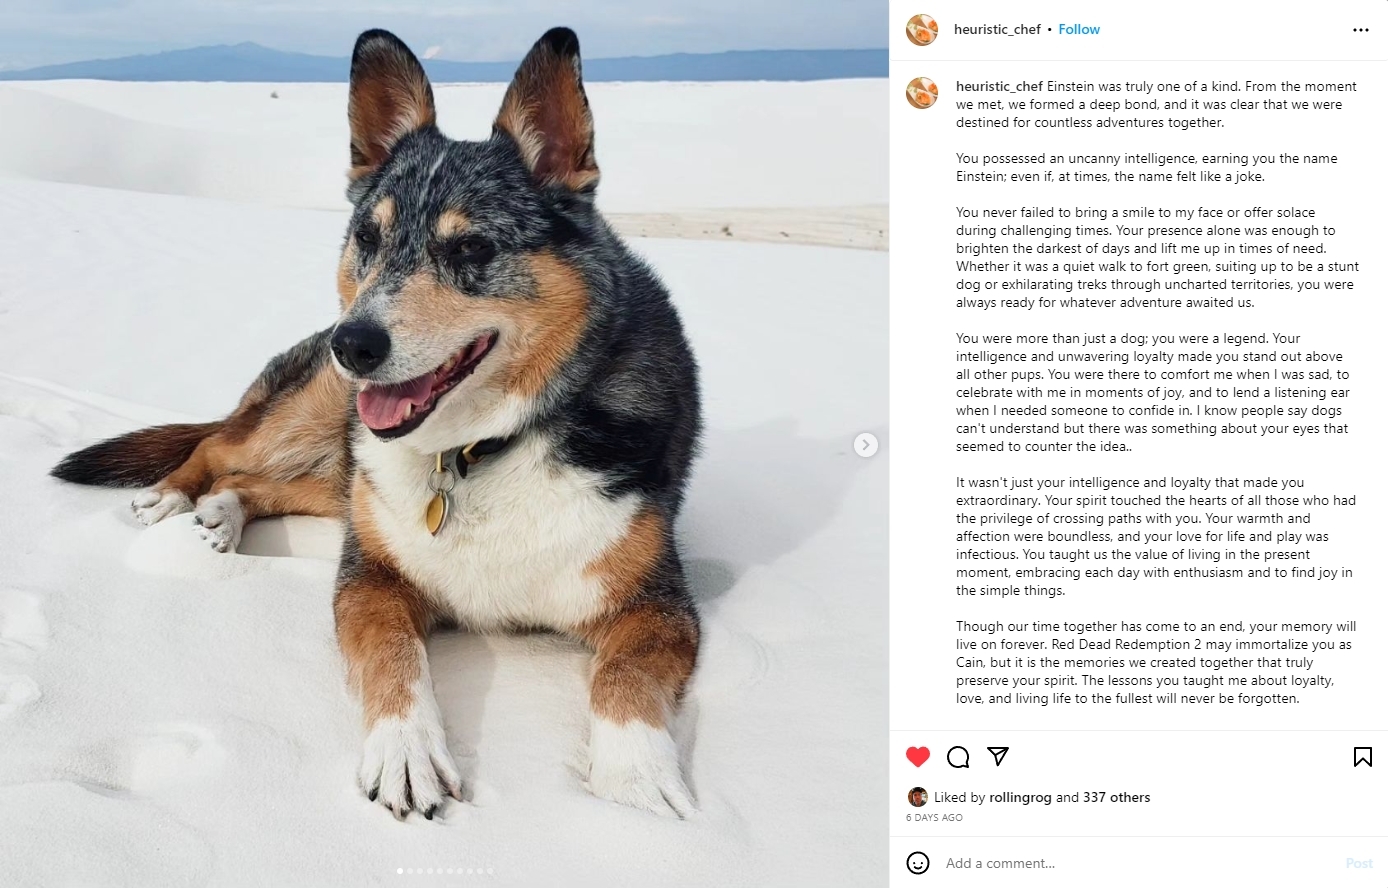Viewport: 1388px width, 888px height.
Task: Focus the Add a comment field
Action: [x=1140, y=863]
